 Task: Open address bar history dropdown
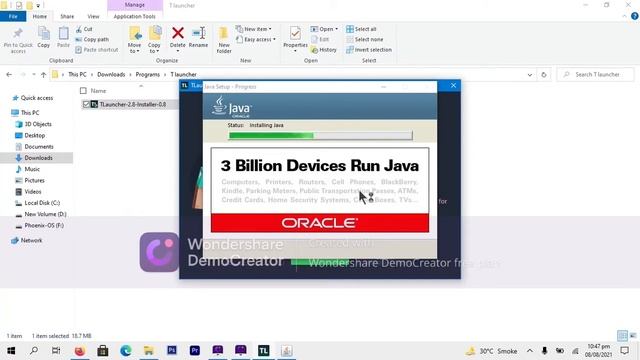[x=530, y=75]
